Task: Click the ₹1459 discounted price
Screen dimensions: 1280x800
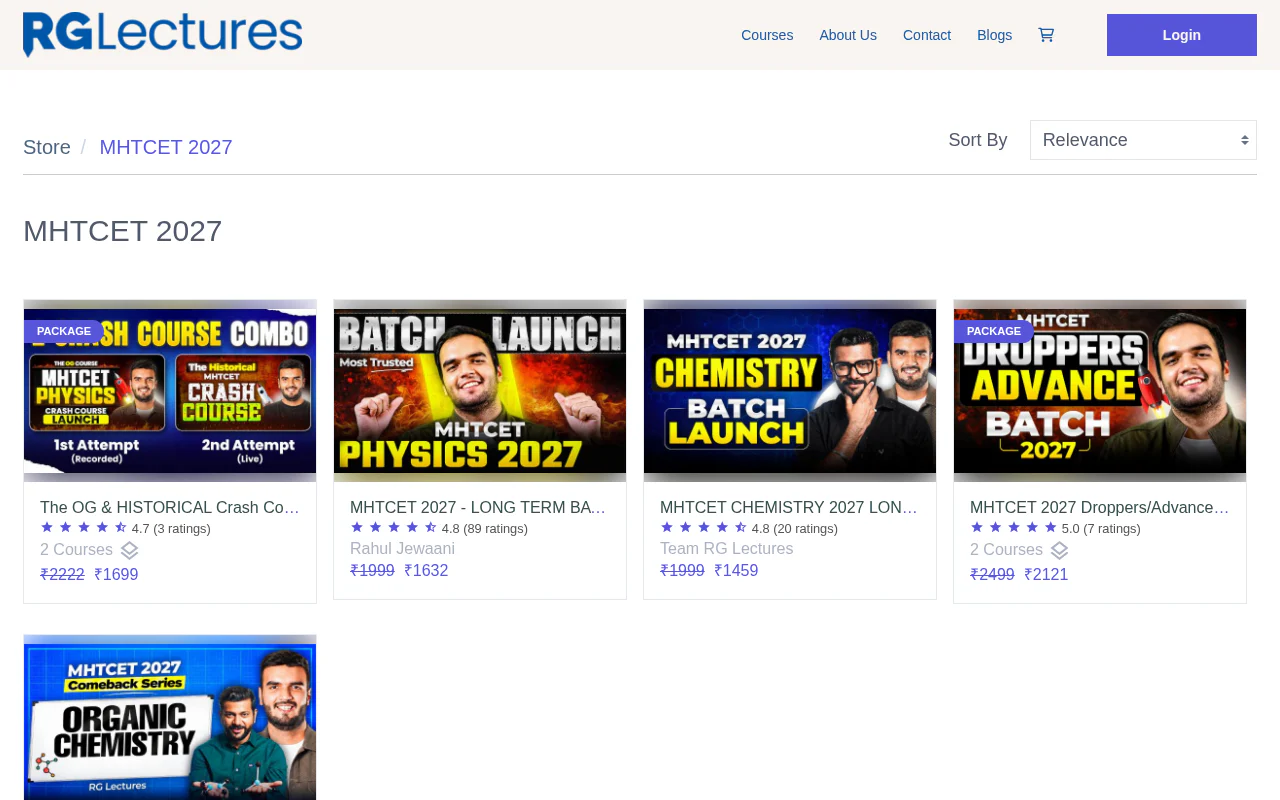Action: pyautogui.click(x=736, y=571)
